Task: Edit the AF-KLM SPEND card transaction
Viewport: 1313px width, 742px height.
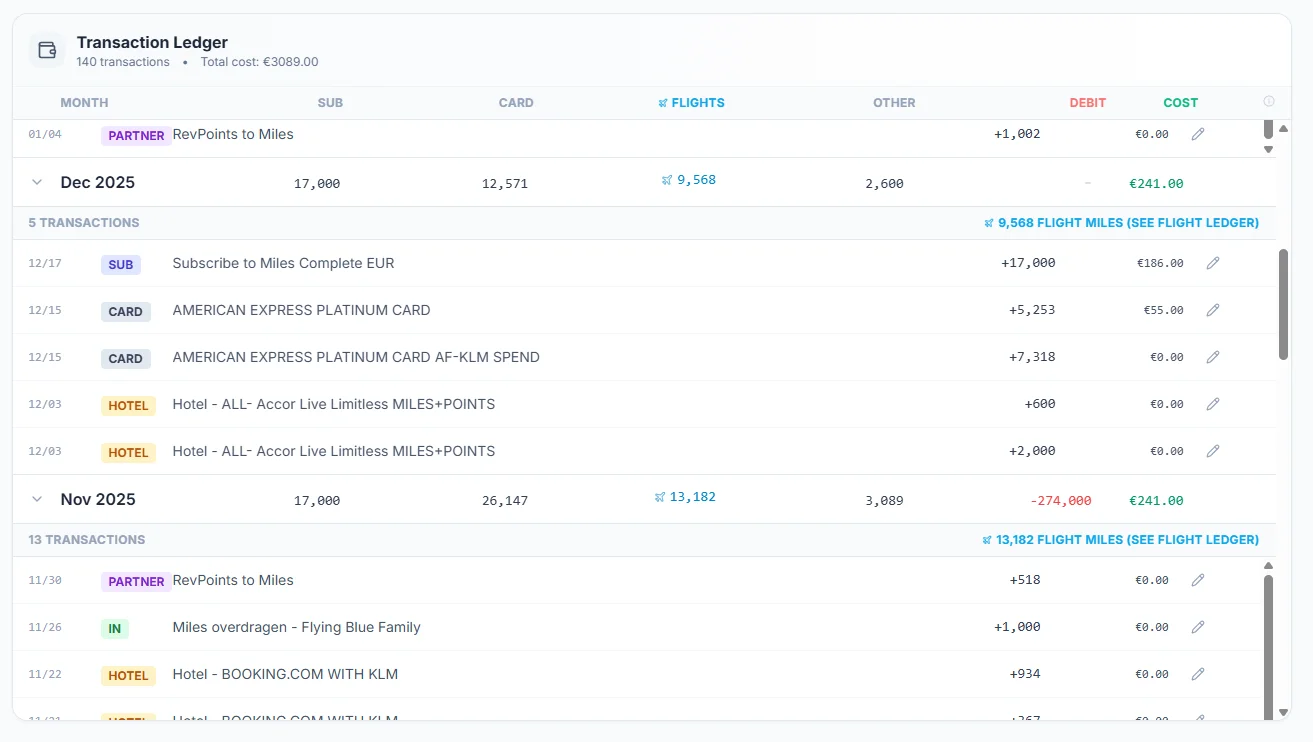Action: click(1213, 357)
